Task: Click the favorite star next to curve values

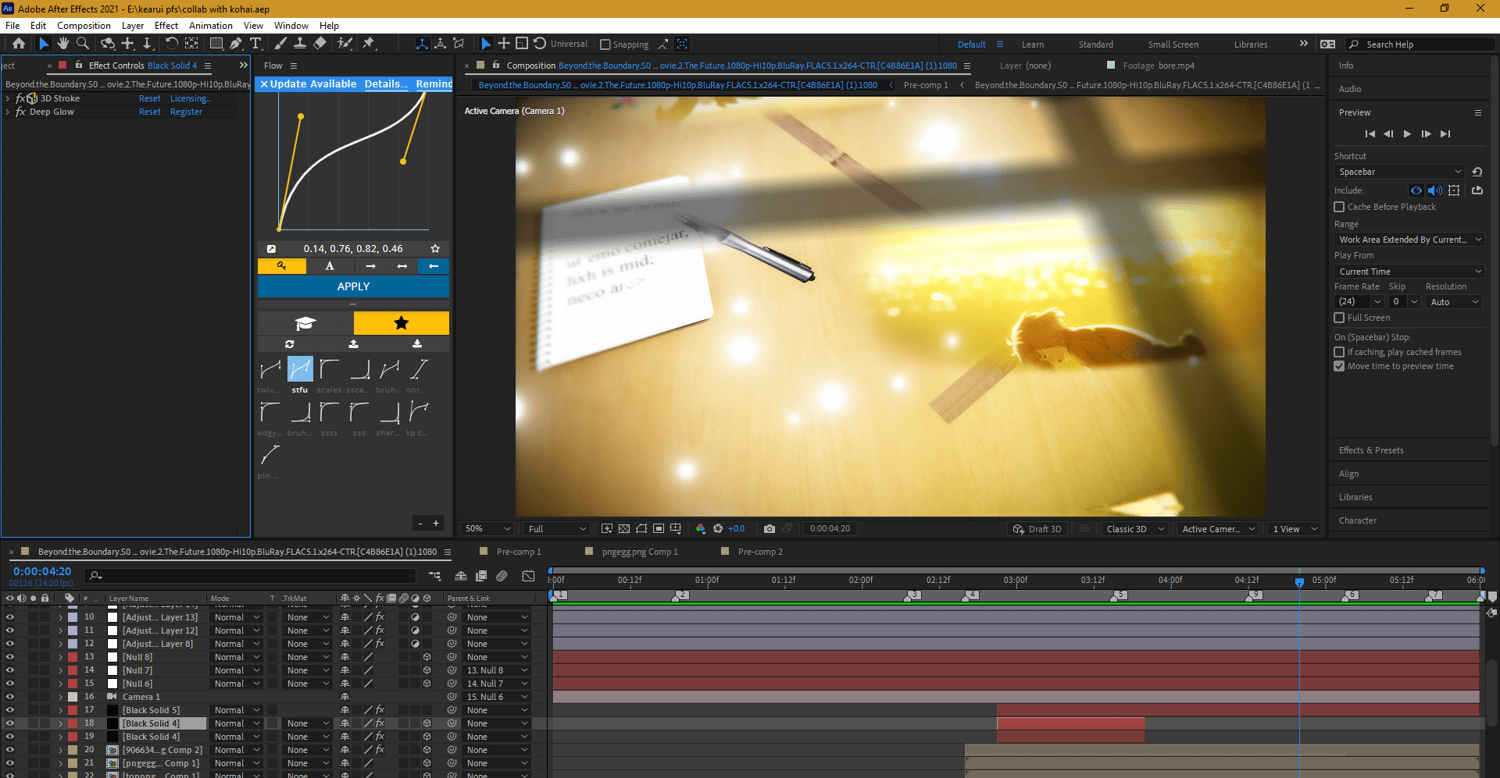Action: pyautogui.click(x=435, y=249)
